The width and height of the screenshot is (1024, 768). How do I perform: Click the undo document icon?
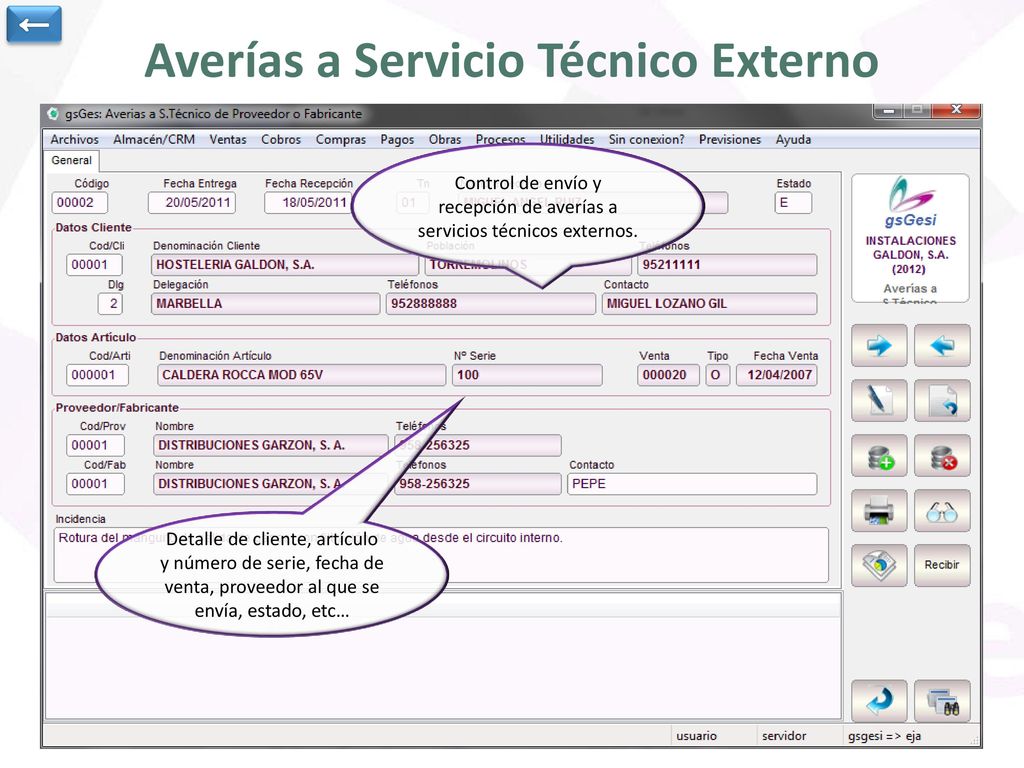[x=942, y=400]
